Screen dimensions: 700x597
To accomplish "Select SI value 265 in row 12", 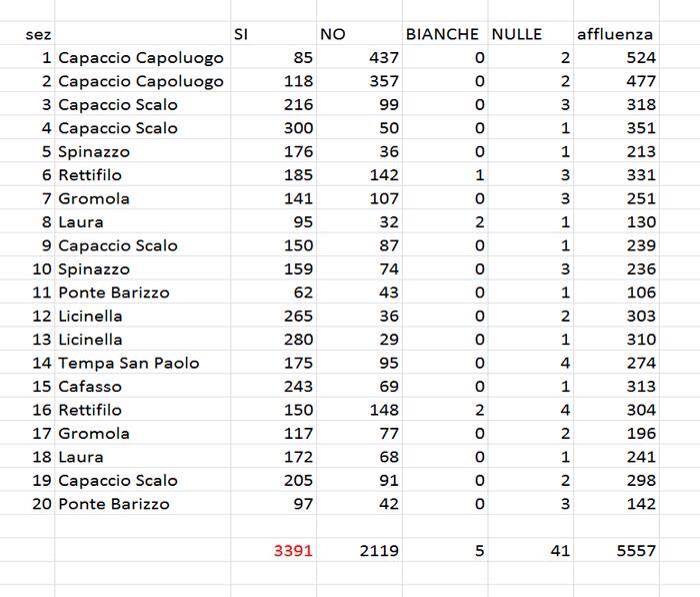I will click(x=274, y=316).
